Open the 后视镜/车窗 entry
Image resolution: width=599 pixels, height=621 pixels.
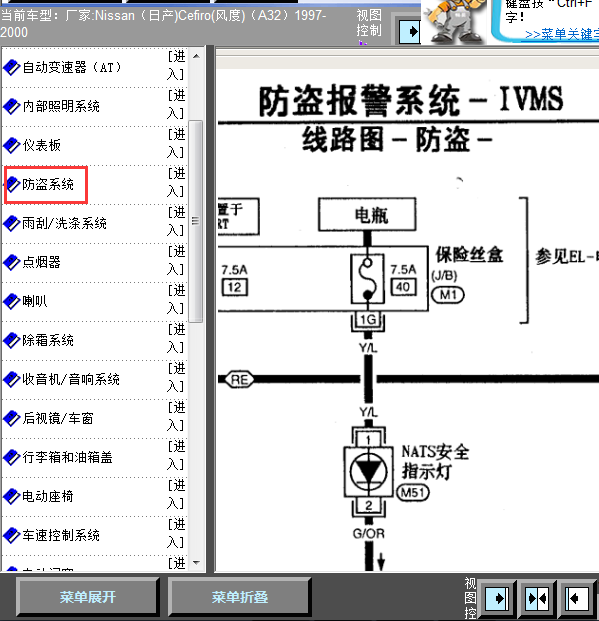click(x=58, y=418)
